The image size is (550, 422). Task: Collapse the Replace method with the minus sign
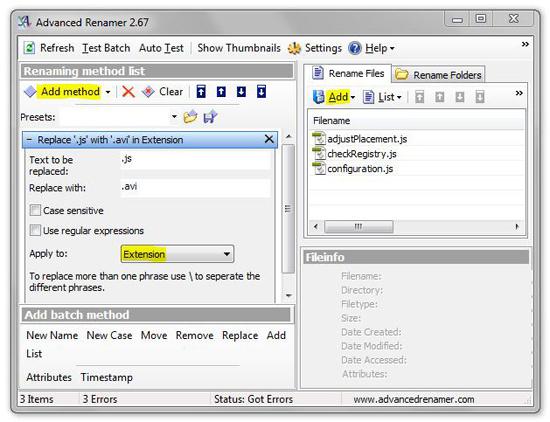[29, 140]
